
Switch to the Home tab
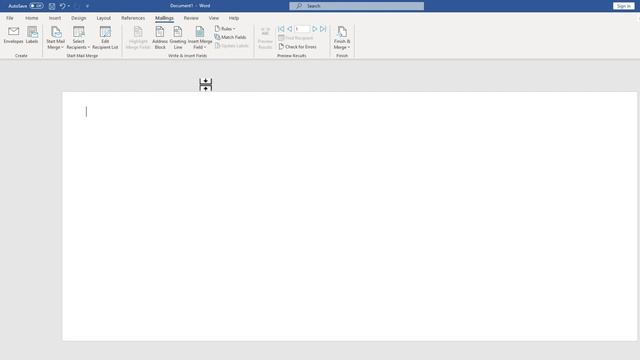click(x=31, y=18)
